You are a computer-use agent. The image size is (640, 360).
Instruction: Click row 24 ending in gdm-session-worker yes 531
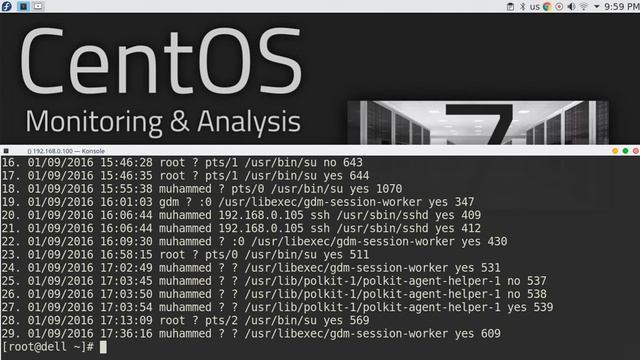pos(251,268)
